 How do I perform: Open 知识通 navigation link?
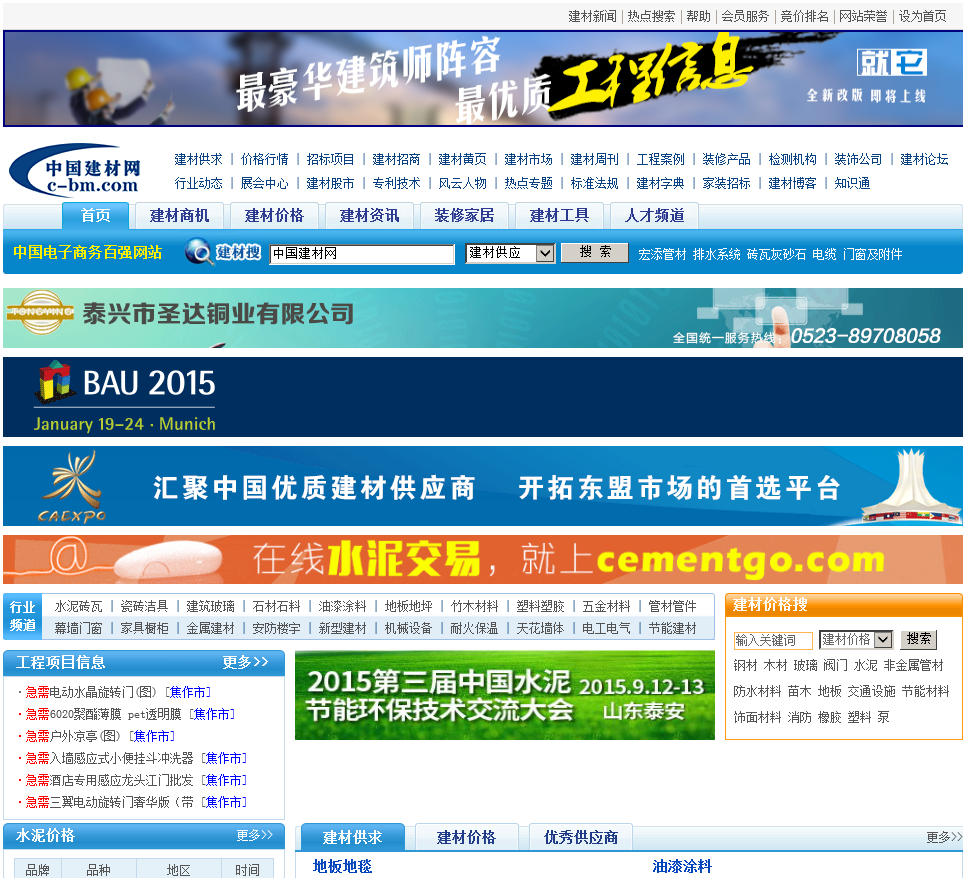click(852, 183)
